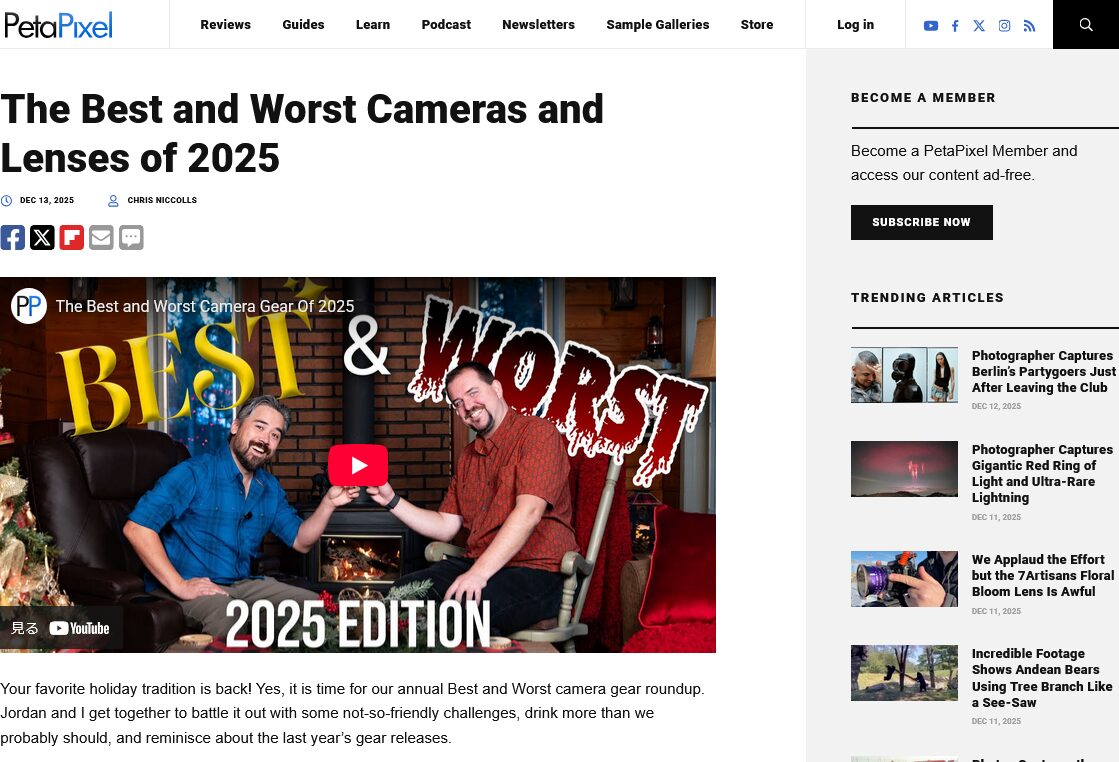The height and width of the screenshot is (762, 1119).
Task: Click the Log in link
Action: [855, 25]
